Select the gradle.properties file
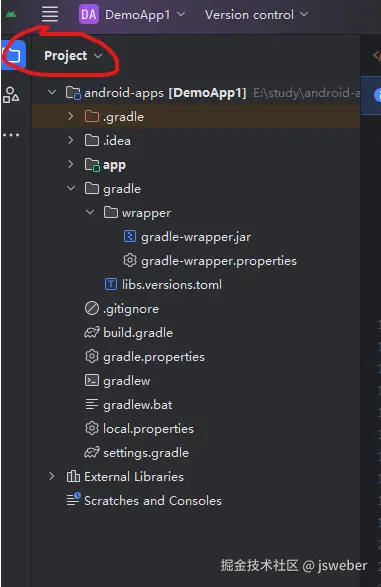The width and height of the screenshot is (381, 587). pyautogui.click(x=196, y=356)
